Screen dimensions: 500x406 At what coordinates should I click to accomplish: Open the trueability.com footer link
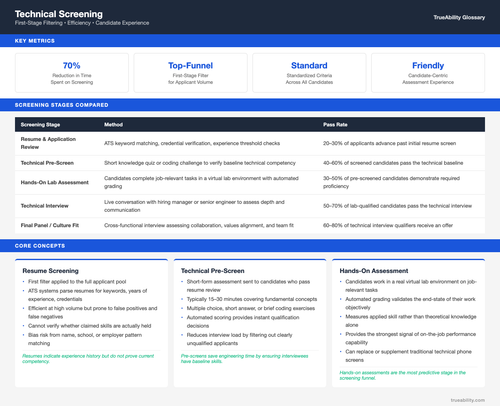[x=468, y=400]
